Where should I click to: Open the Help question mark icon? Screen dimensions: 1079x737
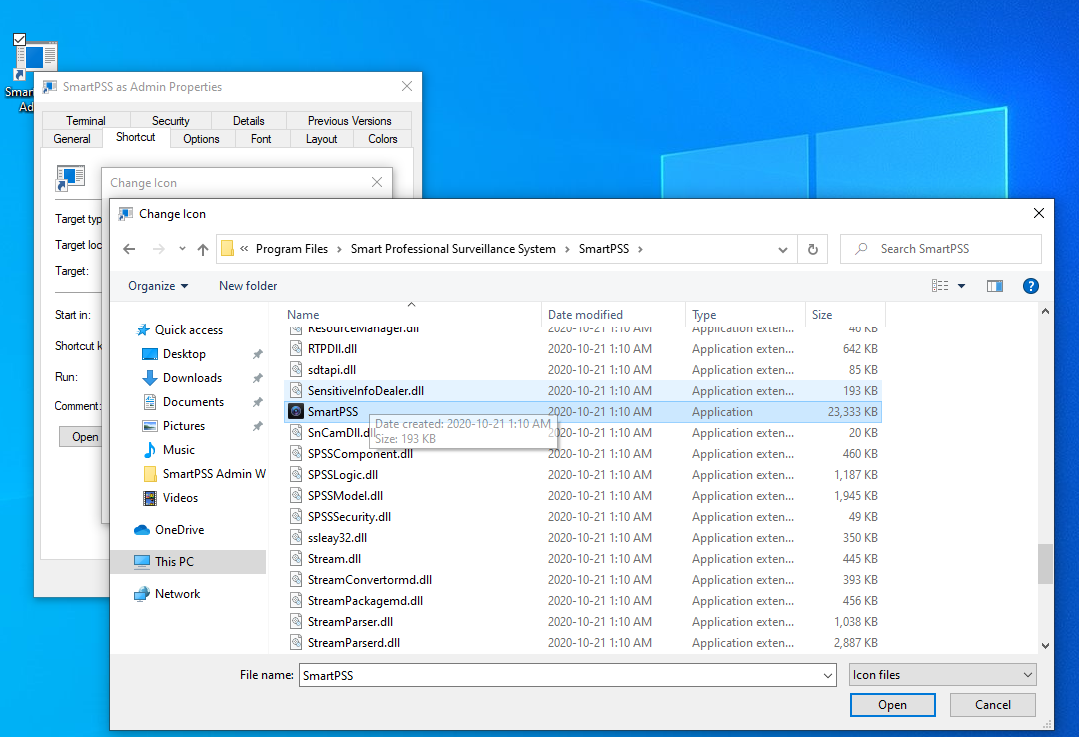[1031, 286]
